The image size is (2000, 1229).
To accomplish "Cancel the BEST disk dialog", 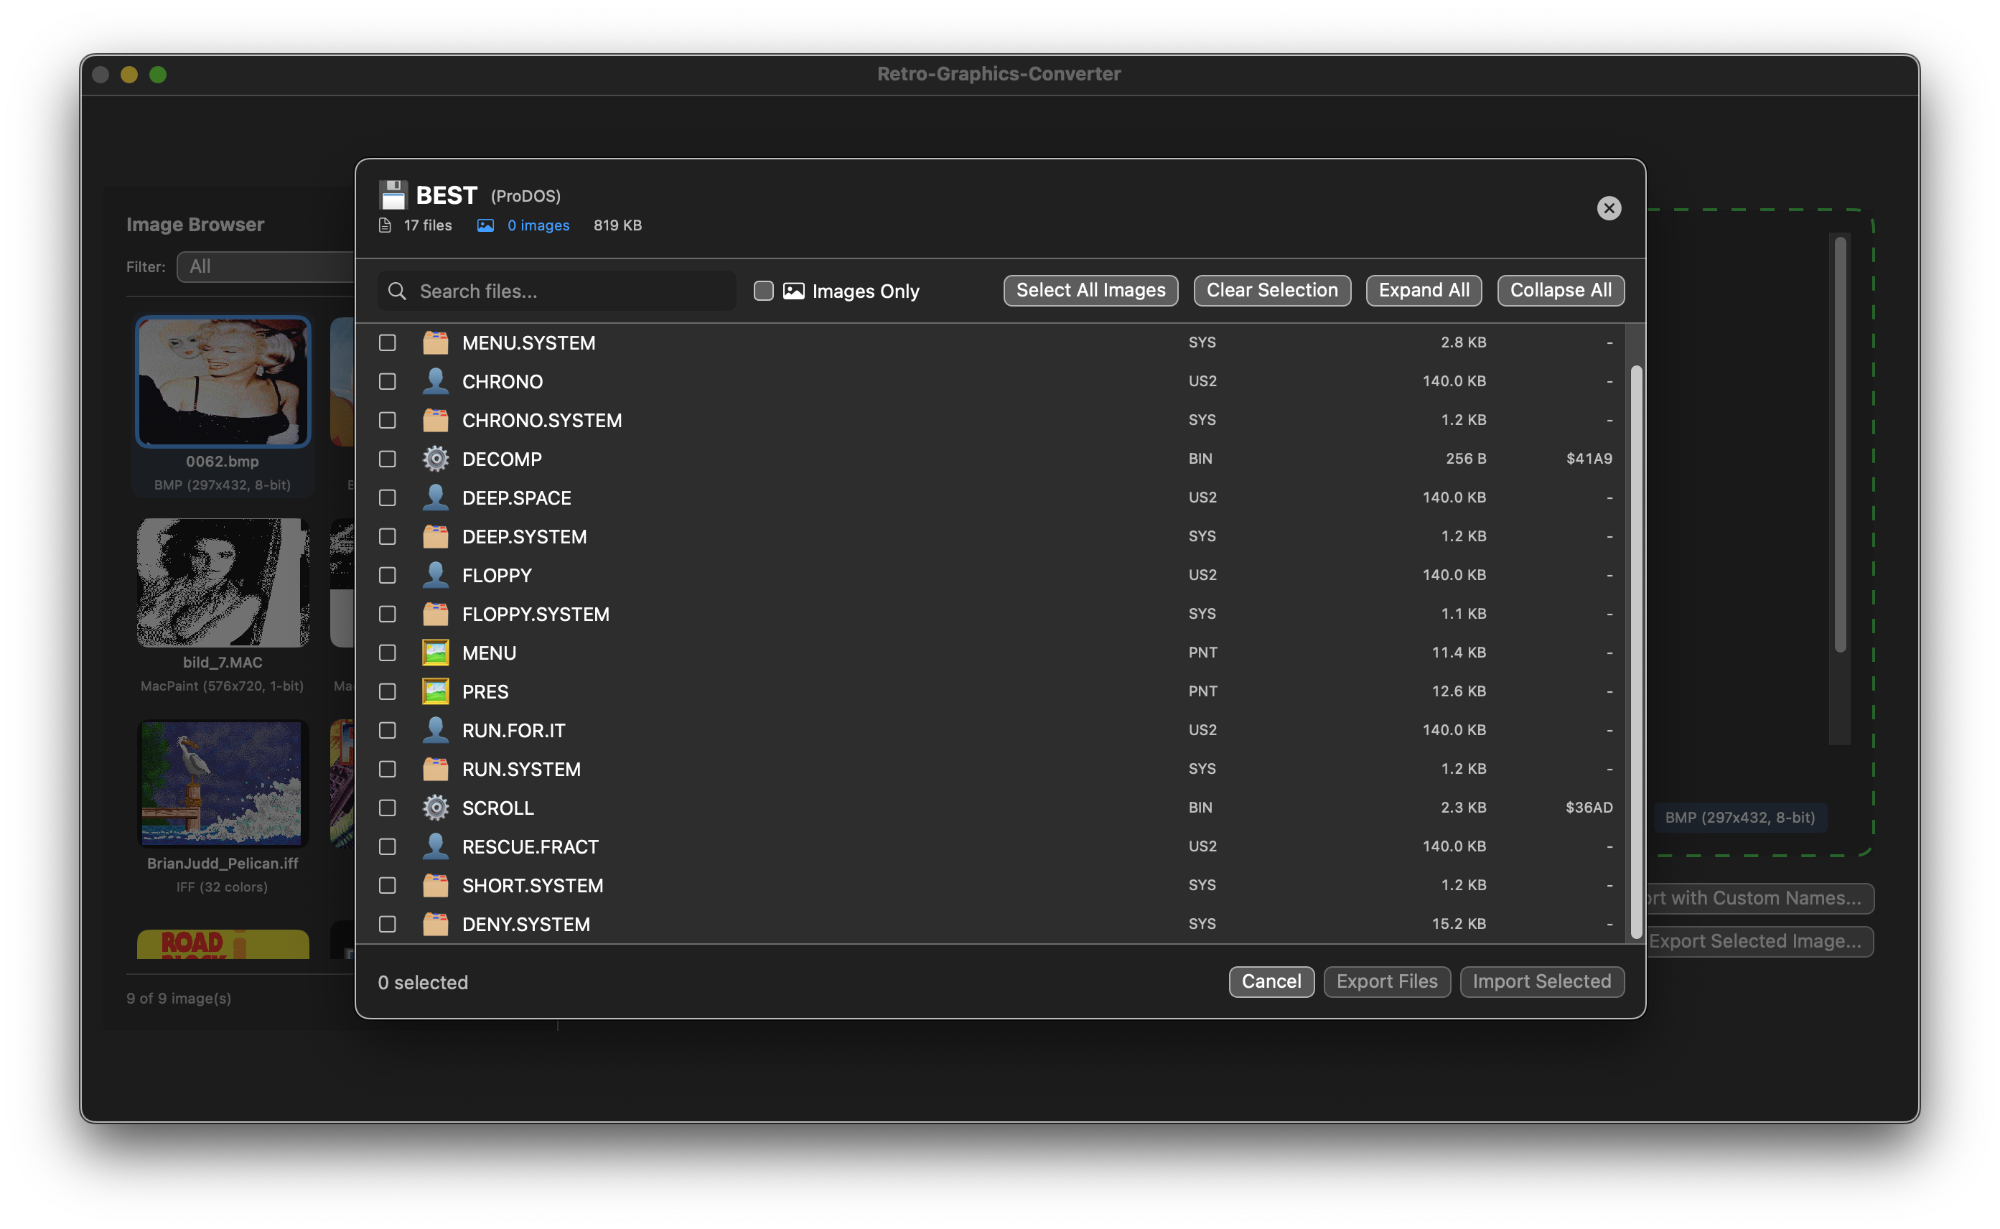I will point(1270,981).
